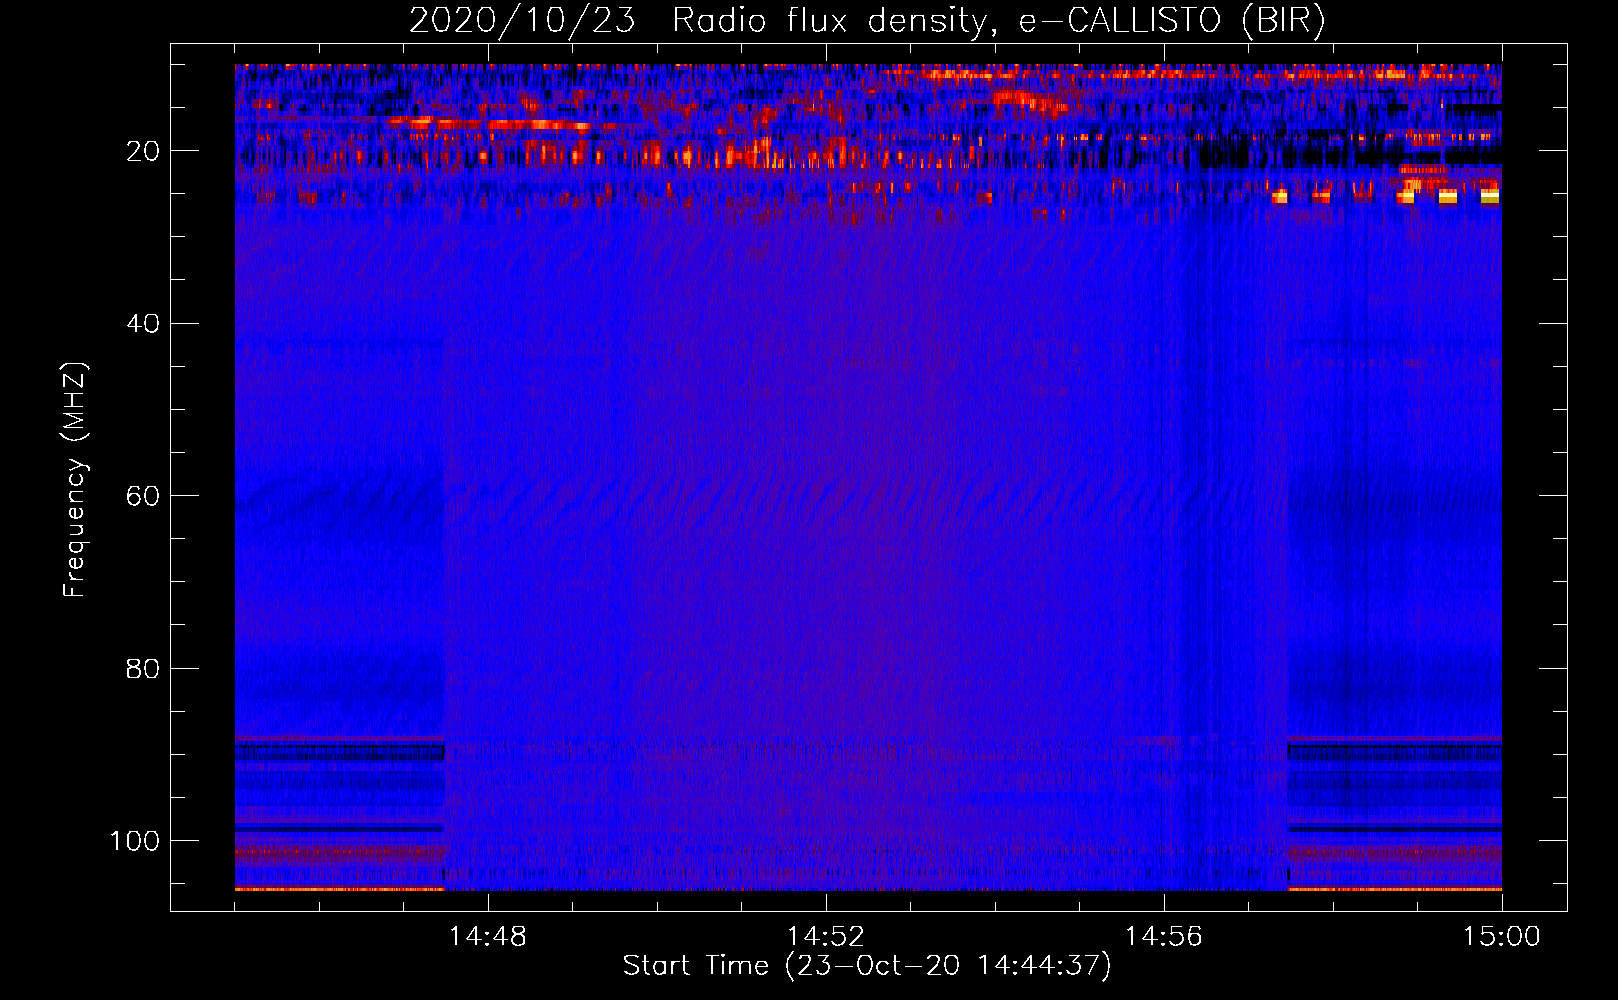Select the 15:00 time tick label
This screenshot has height=1000, width=1618.
pyautogui.click(x=1501, y=936)
